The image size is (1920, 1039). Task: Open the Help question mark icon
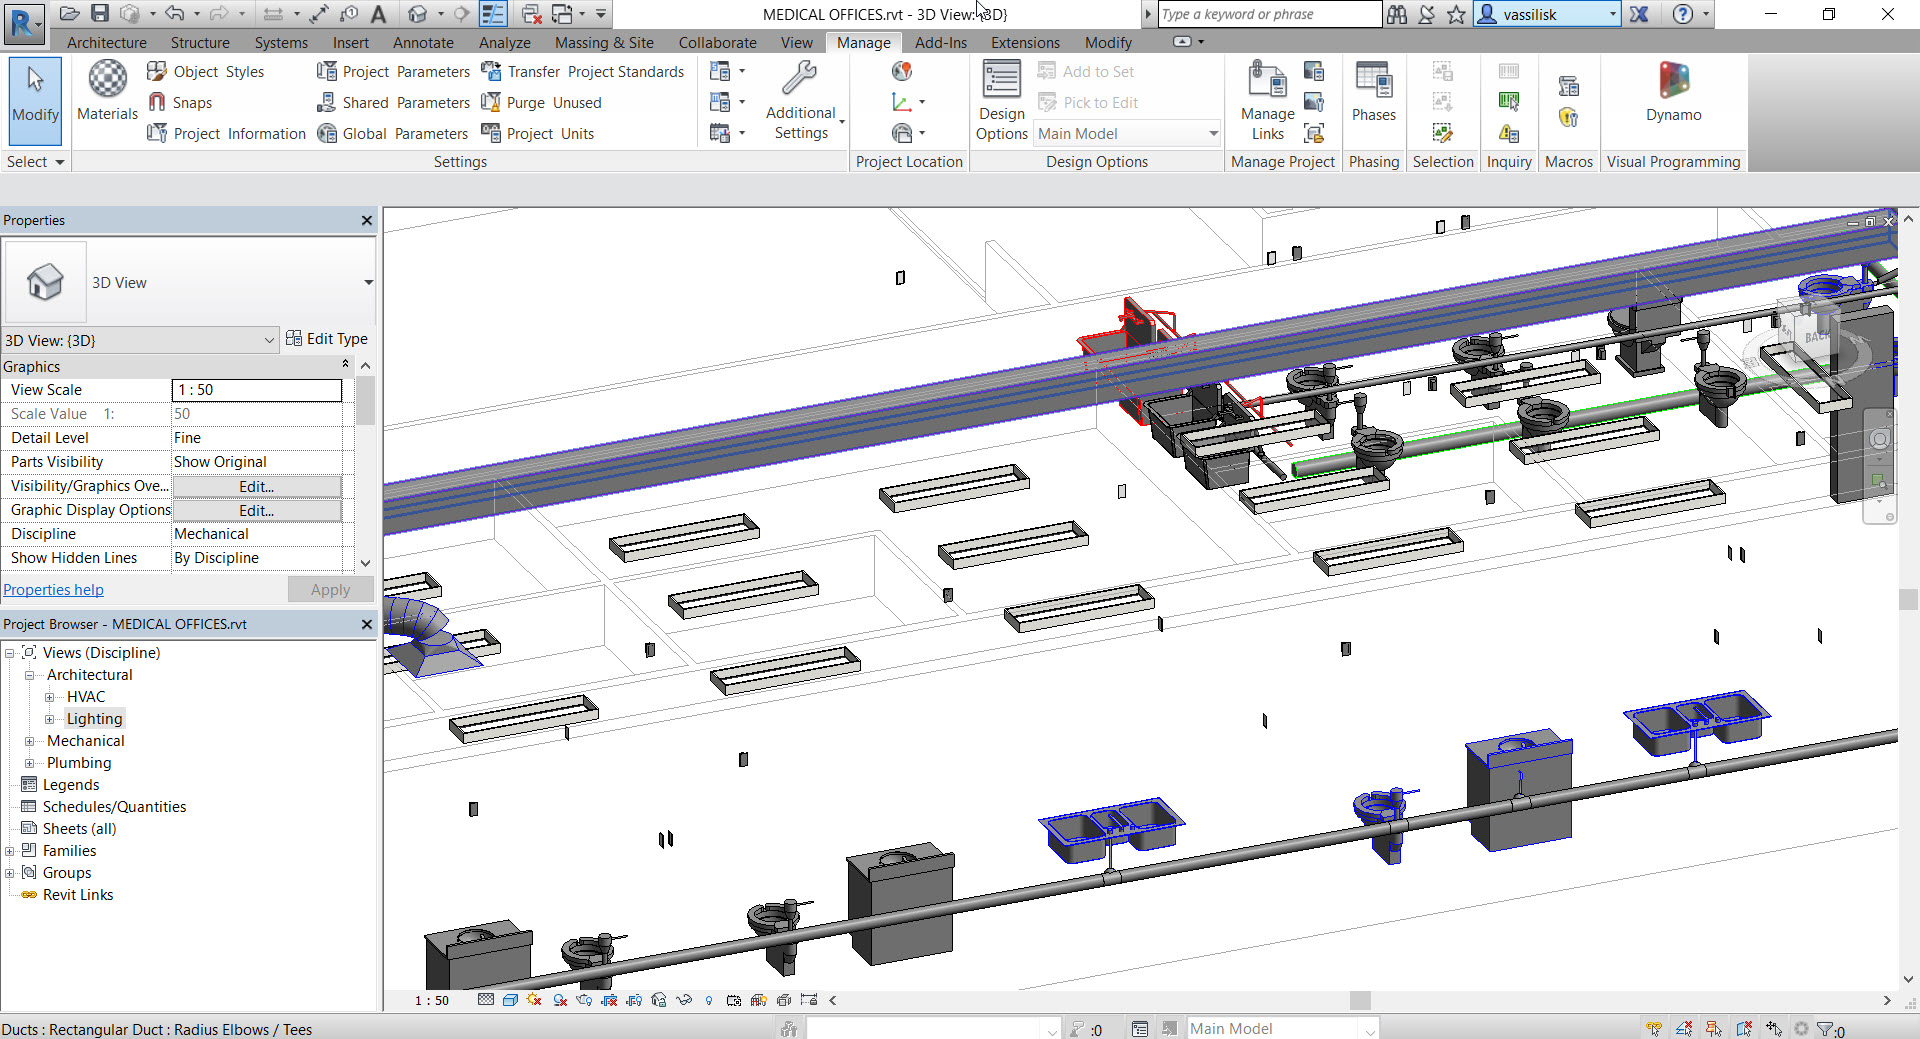[x=1683, y=14]
